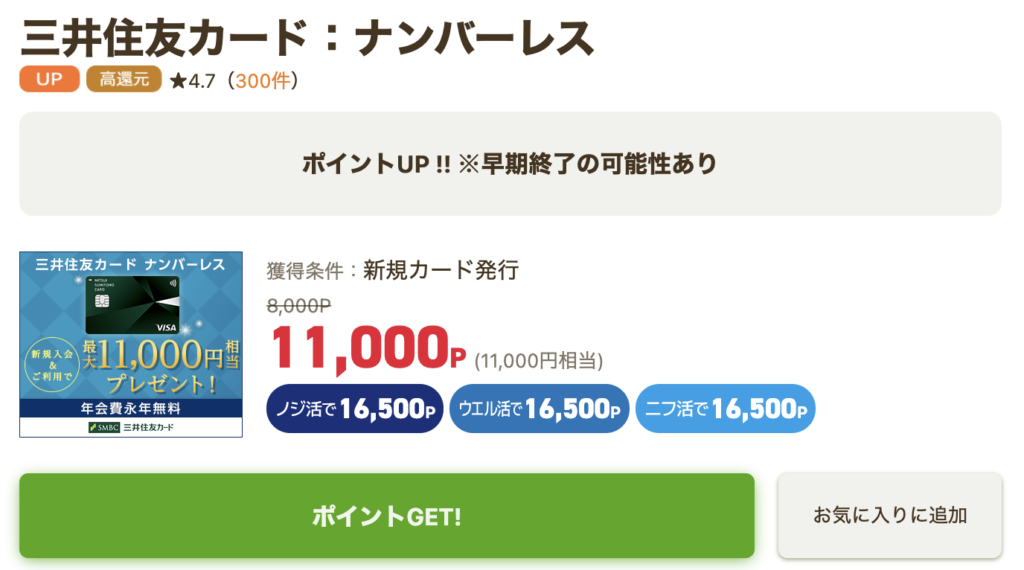
Task: Select the ウエル活で16,500P badge
Action: click(539, 409)
